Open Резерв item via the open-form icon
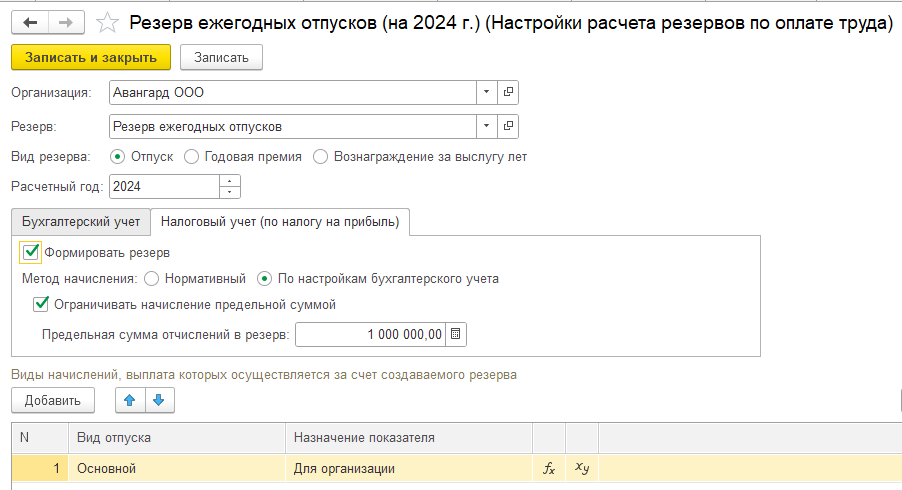 508,126
